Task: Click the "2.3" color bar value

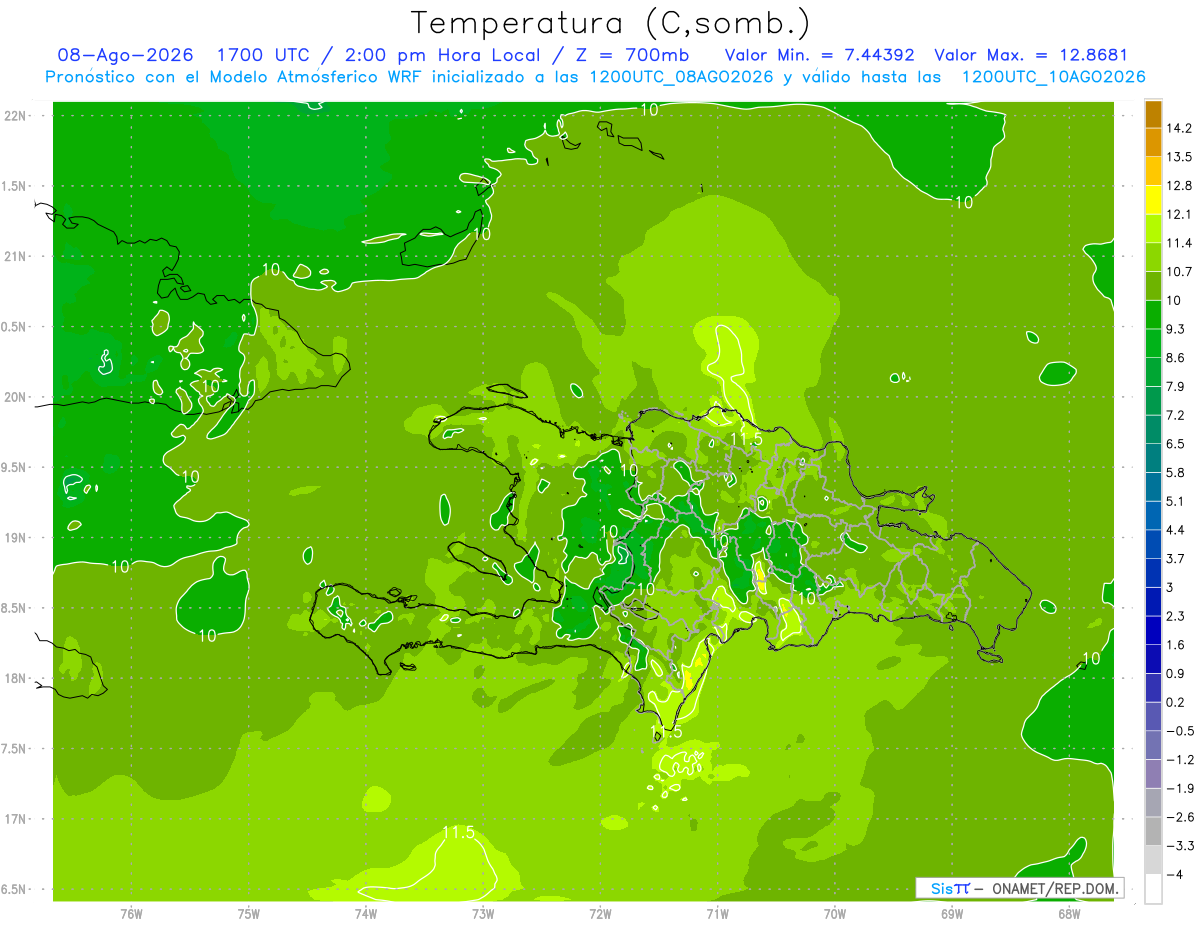Action: [x=1176, y=616]
